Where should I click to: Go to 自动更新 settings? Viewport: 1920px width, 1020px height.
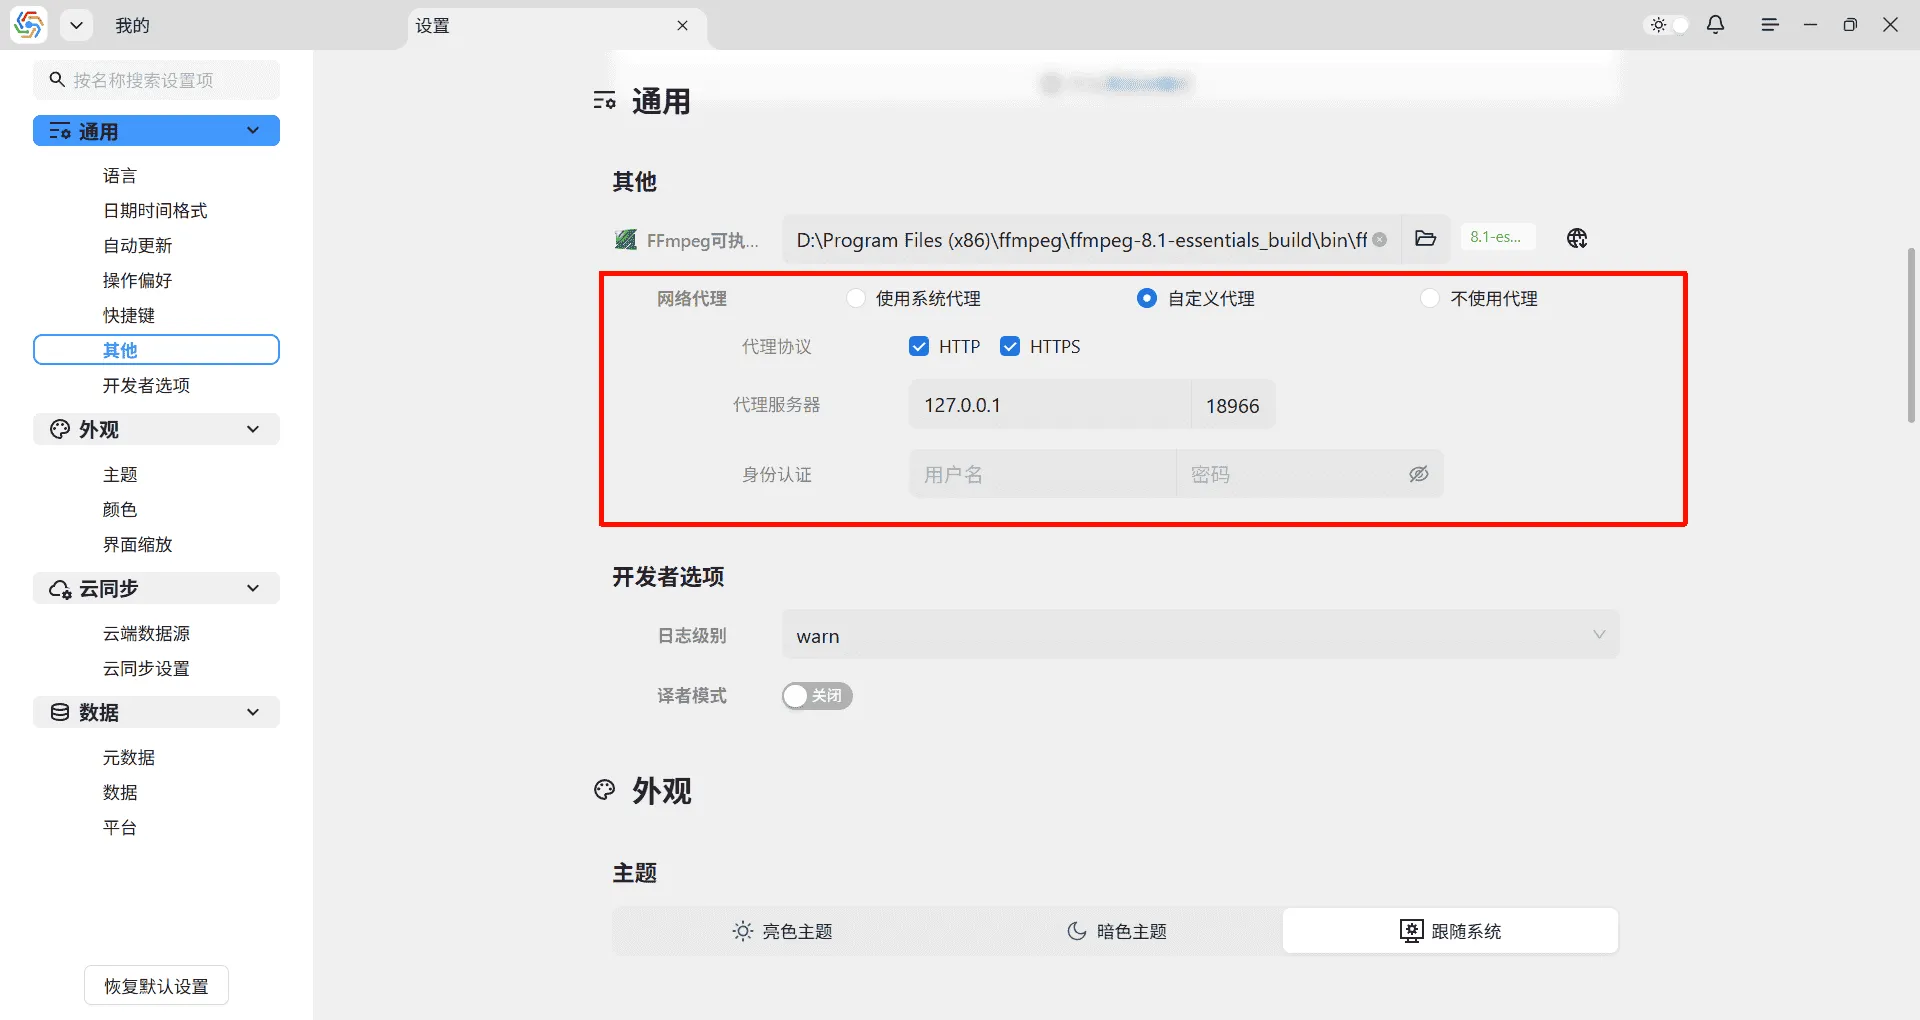click(x=138, y=246)
